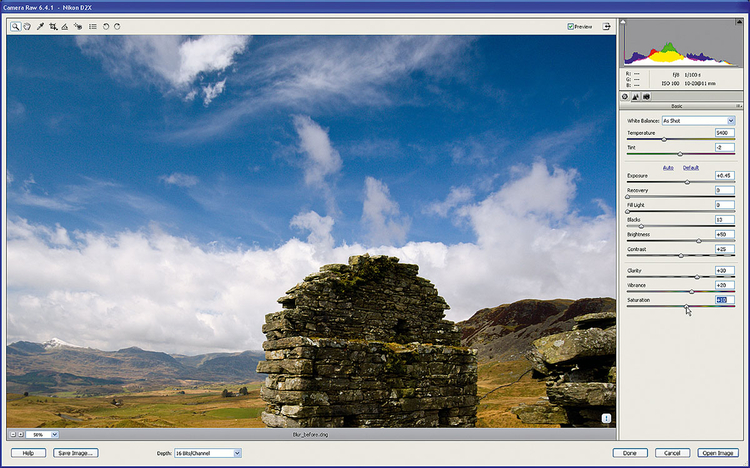Select the Red Eye Removal tool
Image resolution: width=750 pixels, height=468 pixels.
coord(78,27)
